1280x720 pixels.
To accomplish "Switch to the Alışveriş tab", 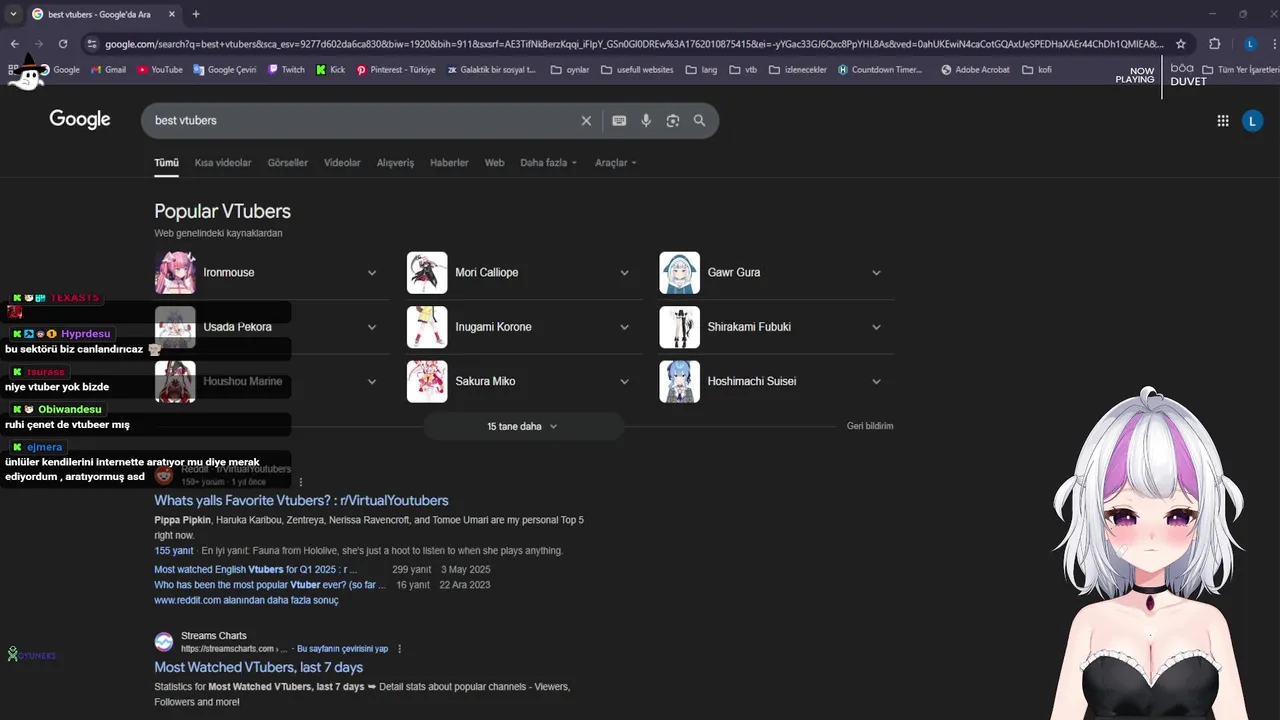I will tap(395, 163).
